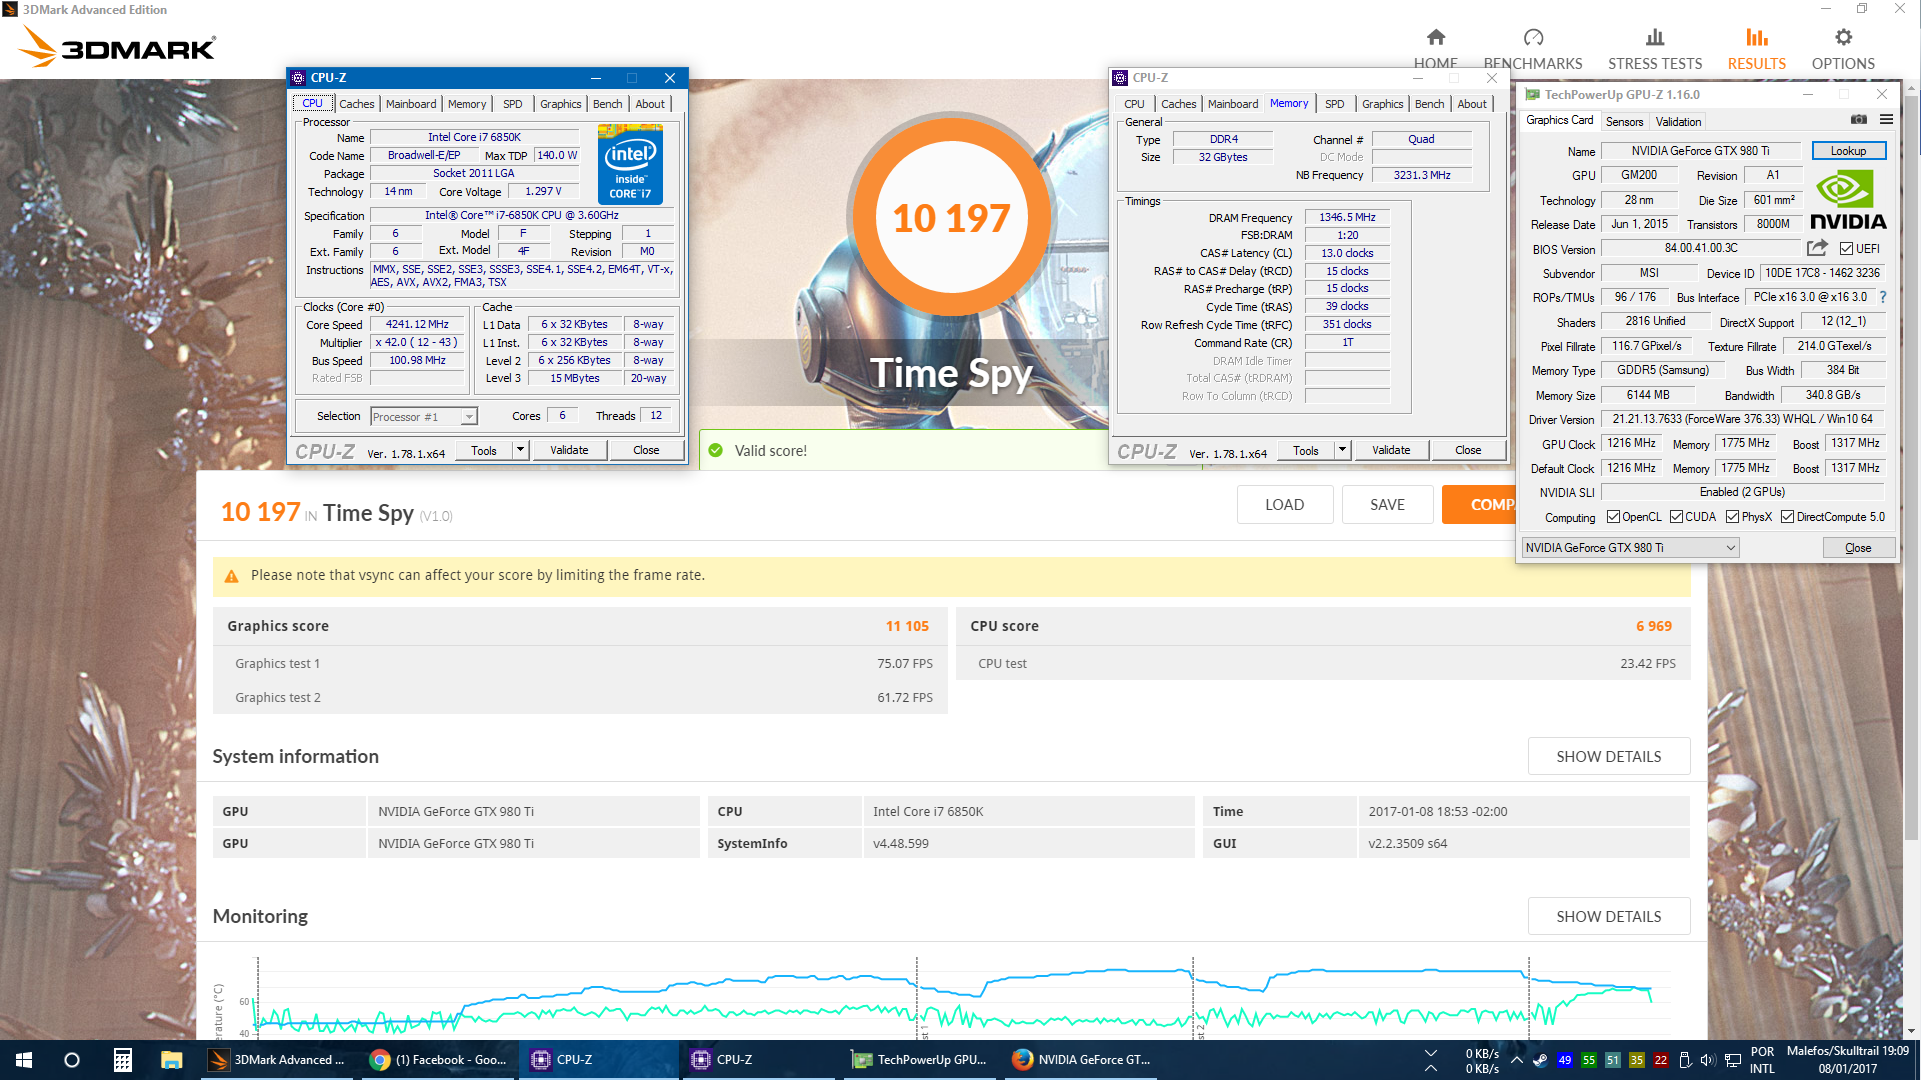Toggle the OpenCL checkbox
The height and width of the screenshot is (1080, 1921).
(x=1613, y=517)
